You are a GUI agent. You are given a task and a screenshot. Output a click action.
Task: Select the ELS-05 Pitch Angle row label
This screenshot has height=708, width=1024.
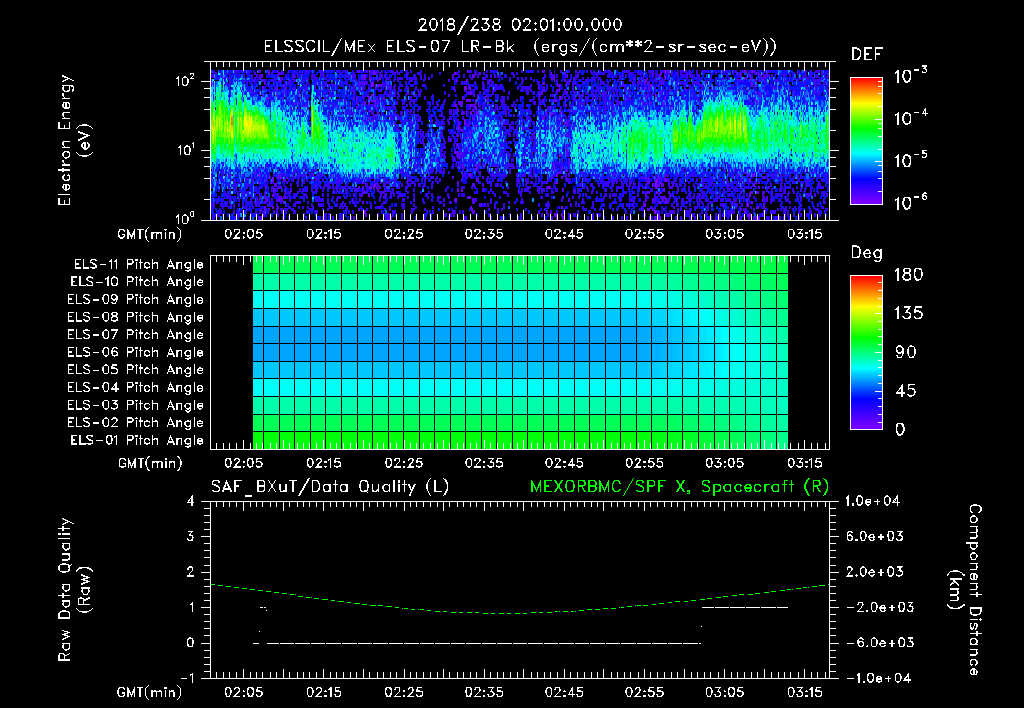136,370
